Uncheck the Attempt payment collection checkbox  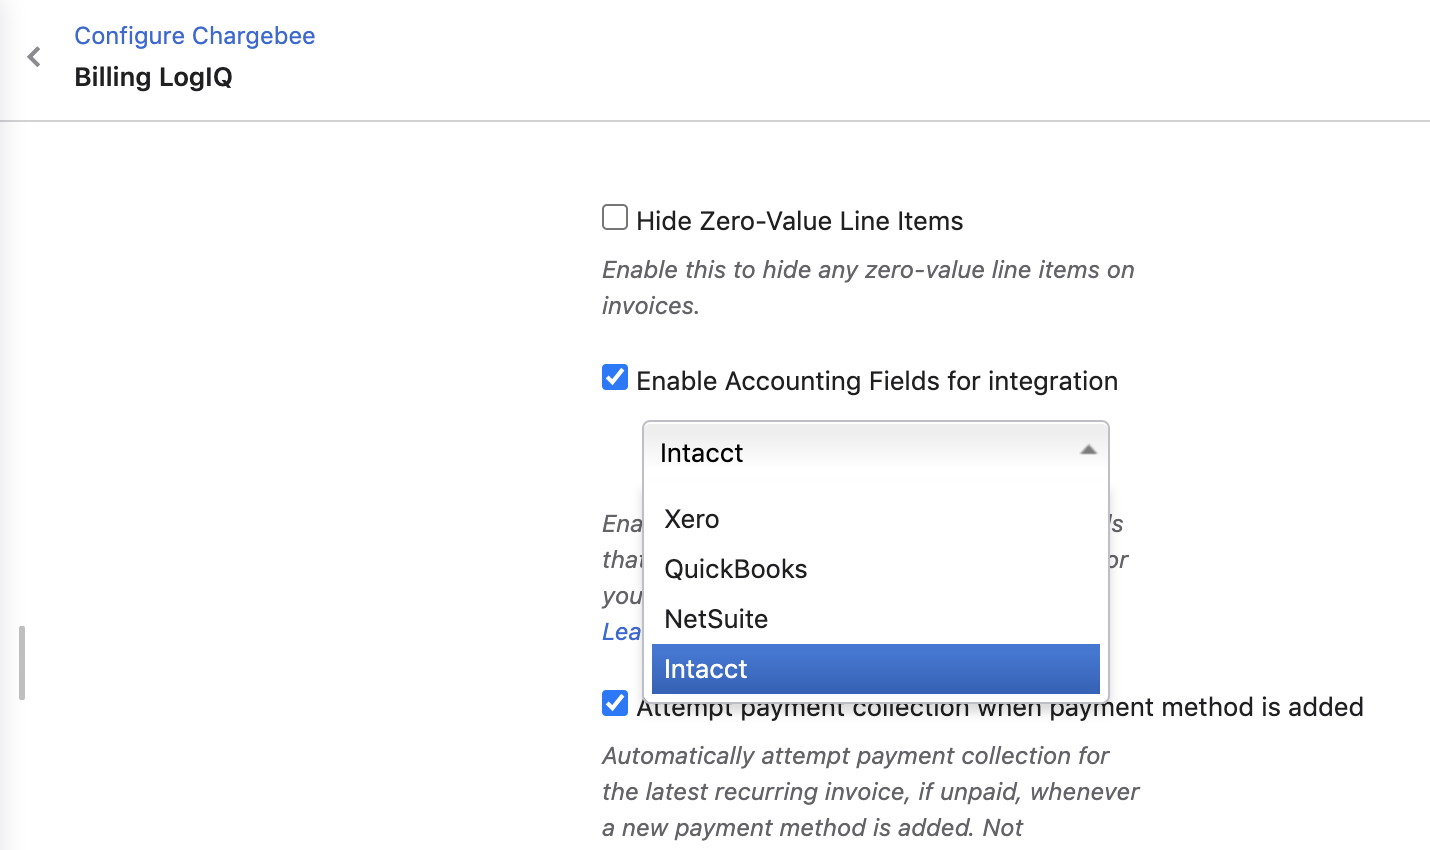coord(615,703)
